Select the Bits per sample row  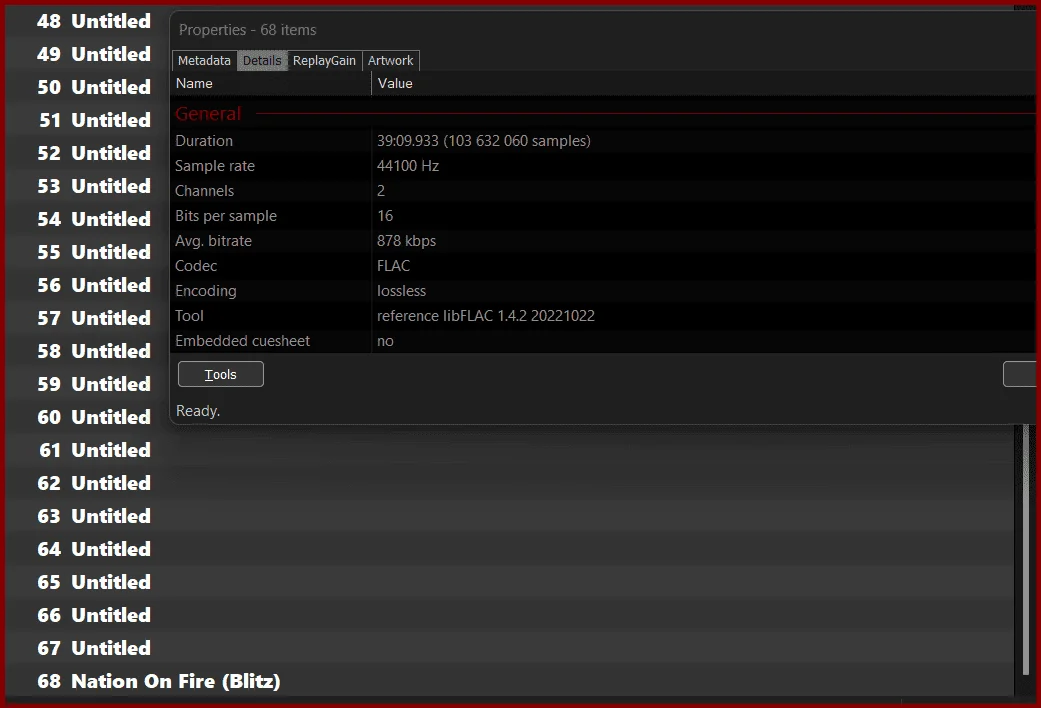(x=605, y=216)
